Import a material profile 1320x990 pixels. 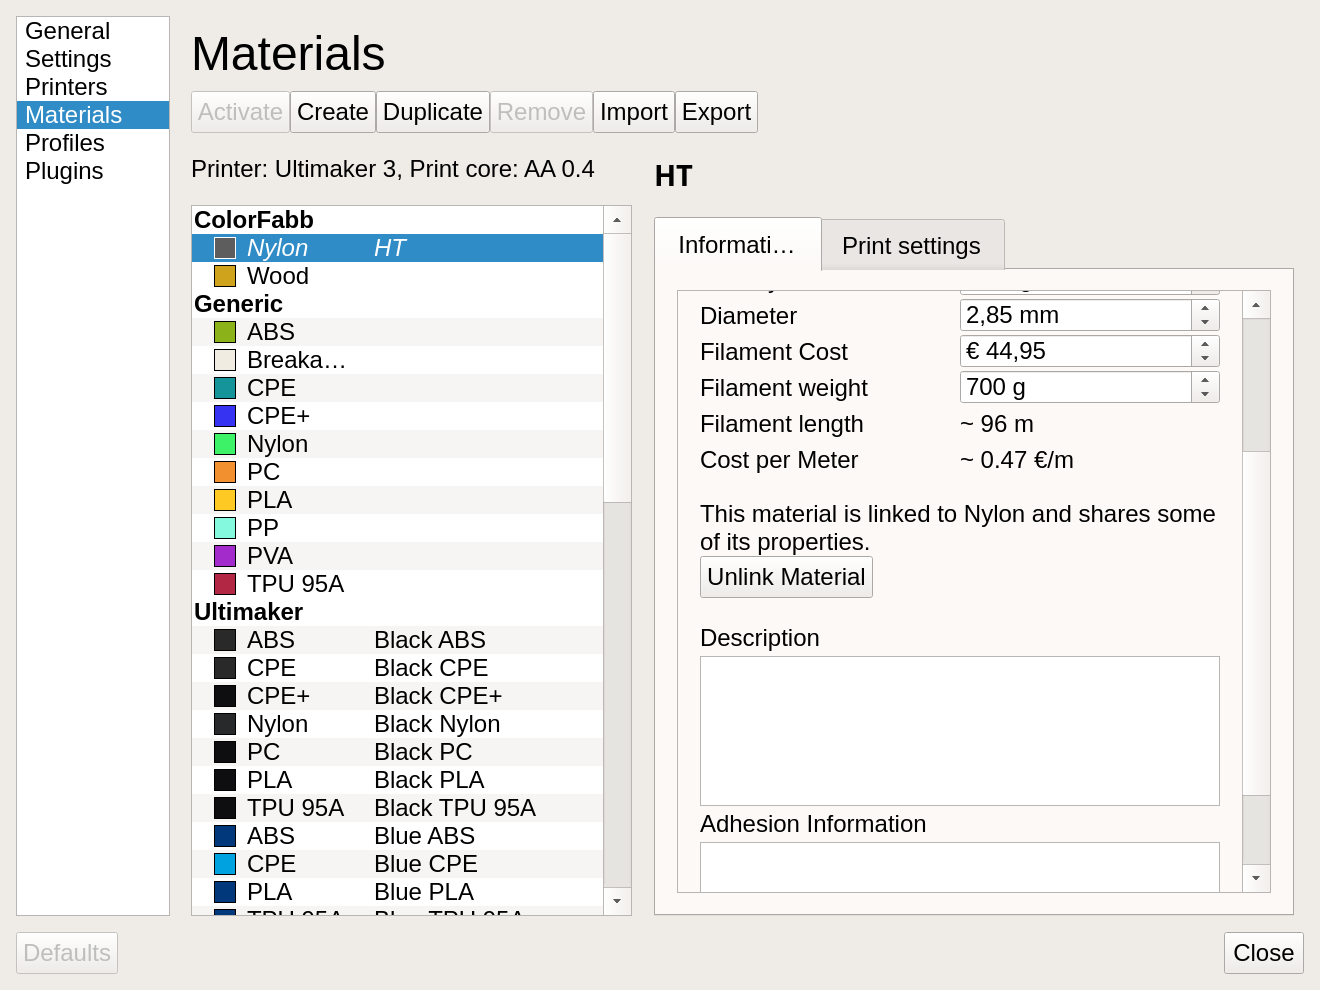coord(633,112)
